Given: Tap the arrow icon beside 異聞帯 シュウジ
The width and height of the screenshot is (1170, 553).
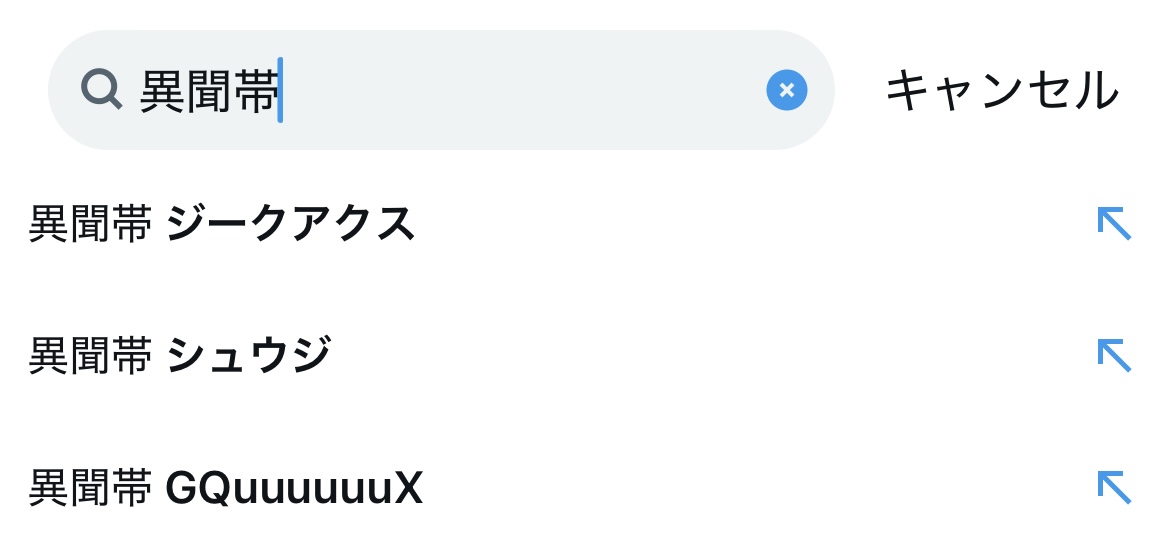Looking at the screenshot, I should (1113, 356).
